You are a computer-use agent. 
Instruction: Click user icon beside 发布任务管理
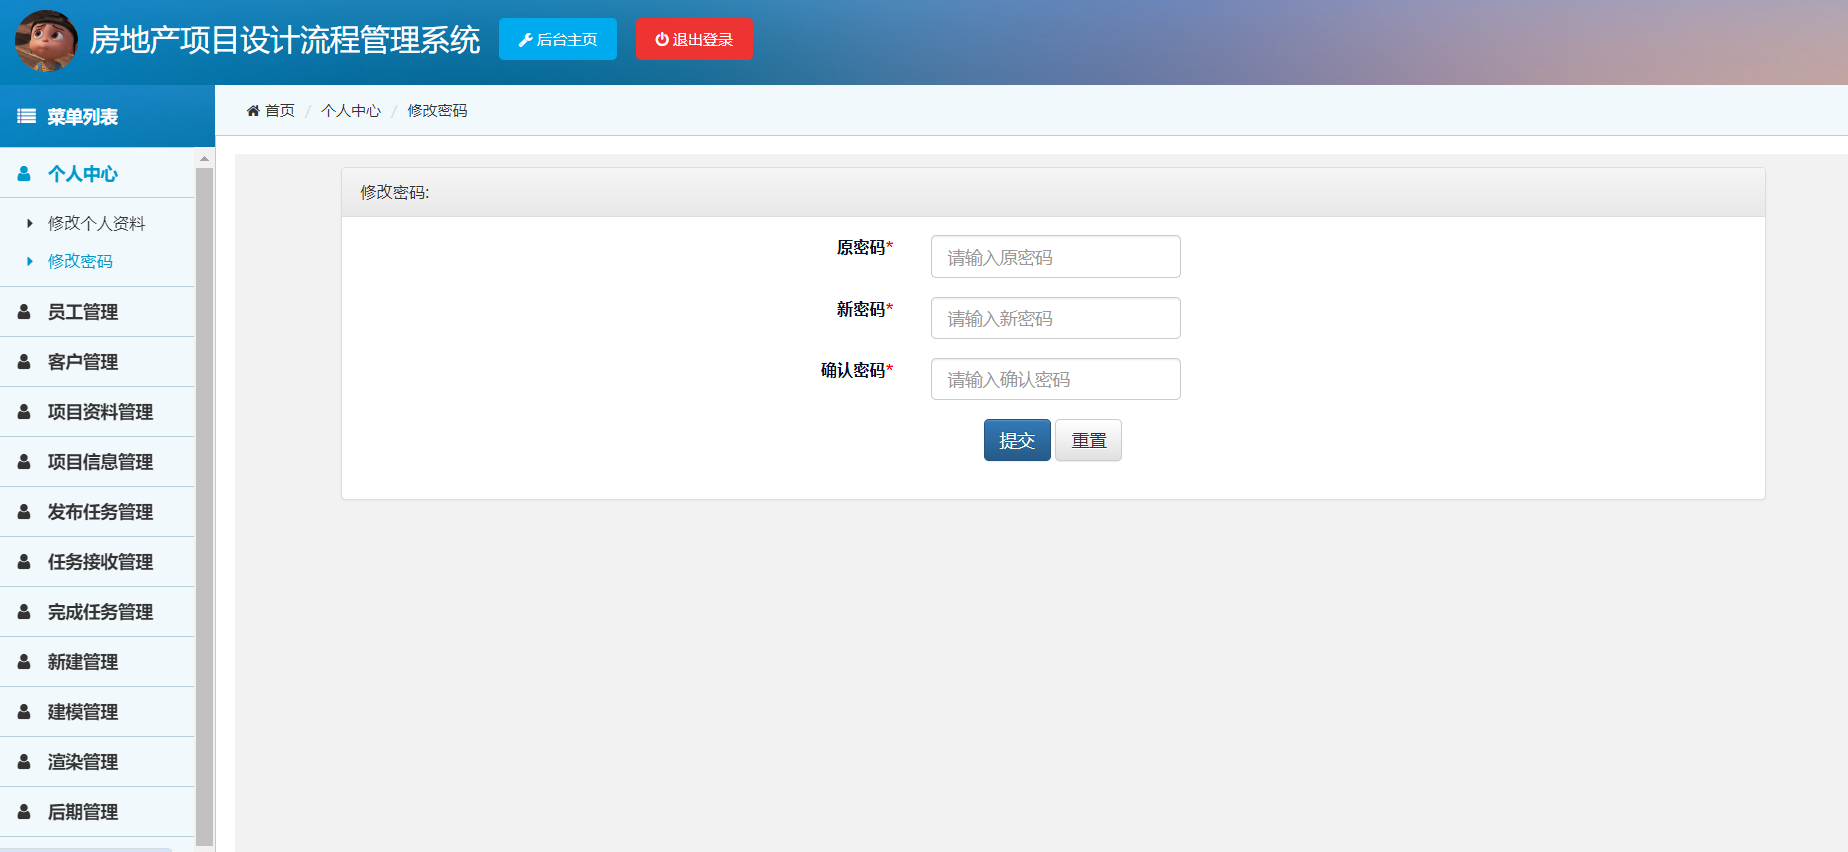point(24,512)
